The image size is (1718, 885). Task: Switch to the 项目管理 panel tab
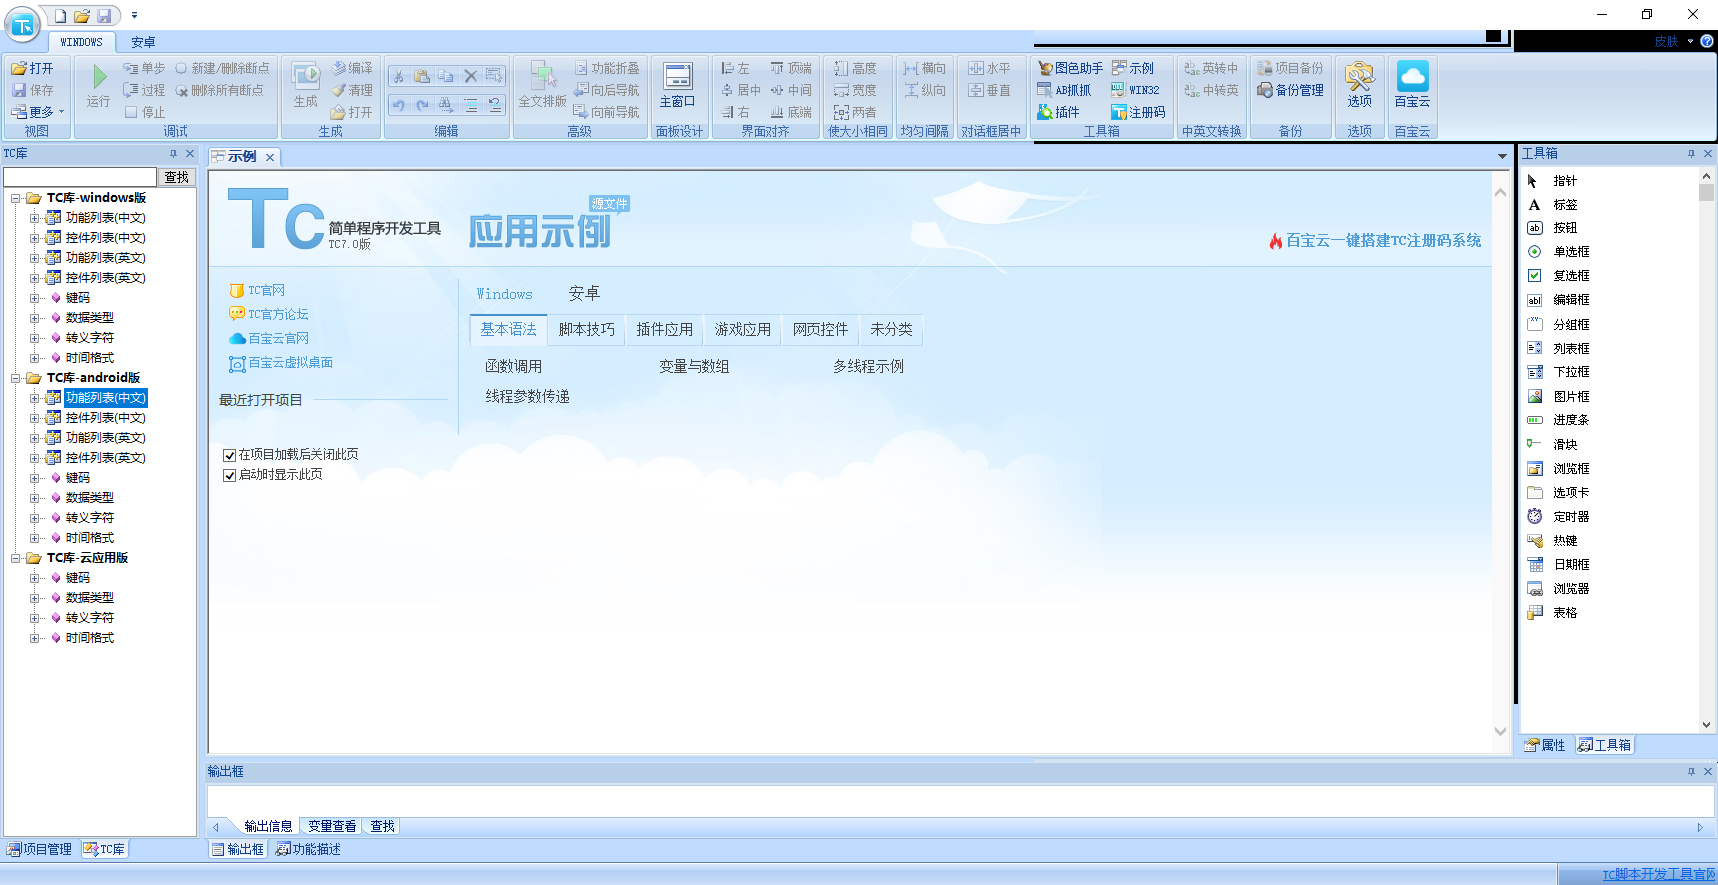[x=40, y=849]
